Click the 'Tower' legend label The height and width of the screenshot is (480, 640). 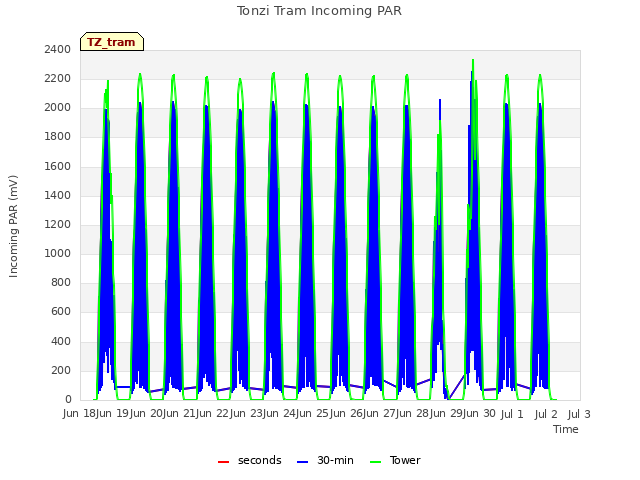coord(405,460)
